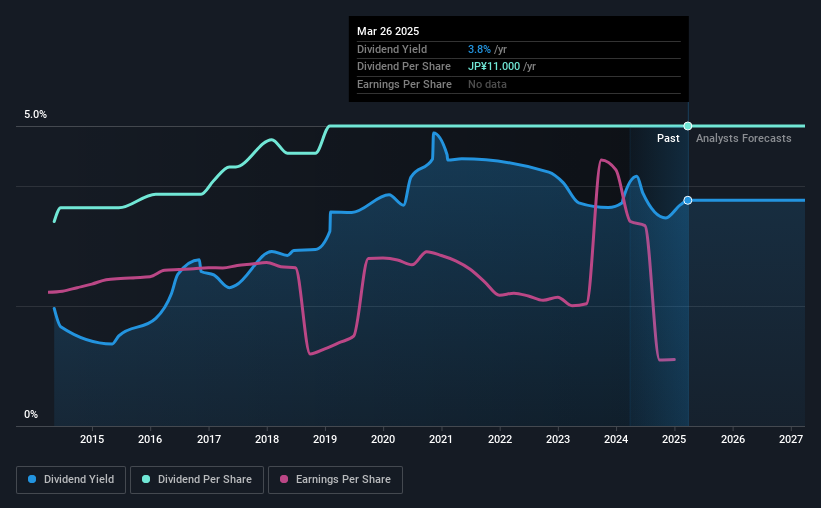Click the Analysts Forecasts label
This screenshot has height=508, width=821.
tap(744, 138)
